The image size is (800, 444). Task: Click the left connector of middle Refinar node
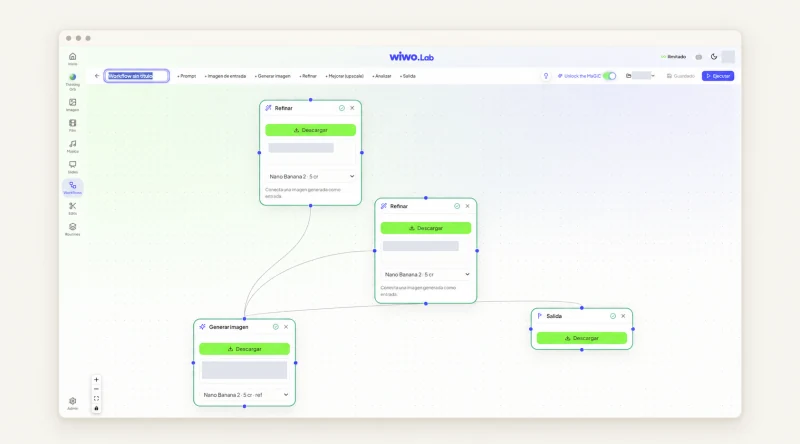pos(375,251)
